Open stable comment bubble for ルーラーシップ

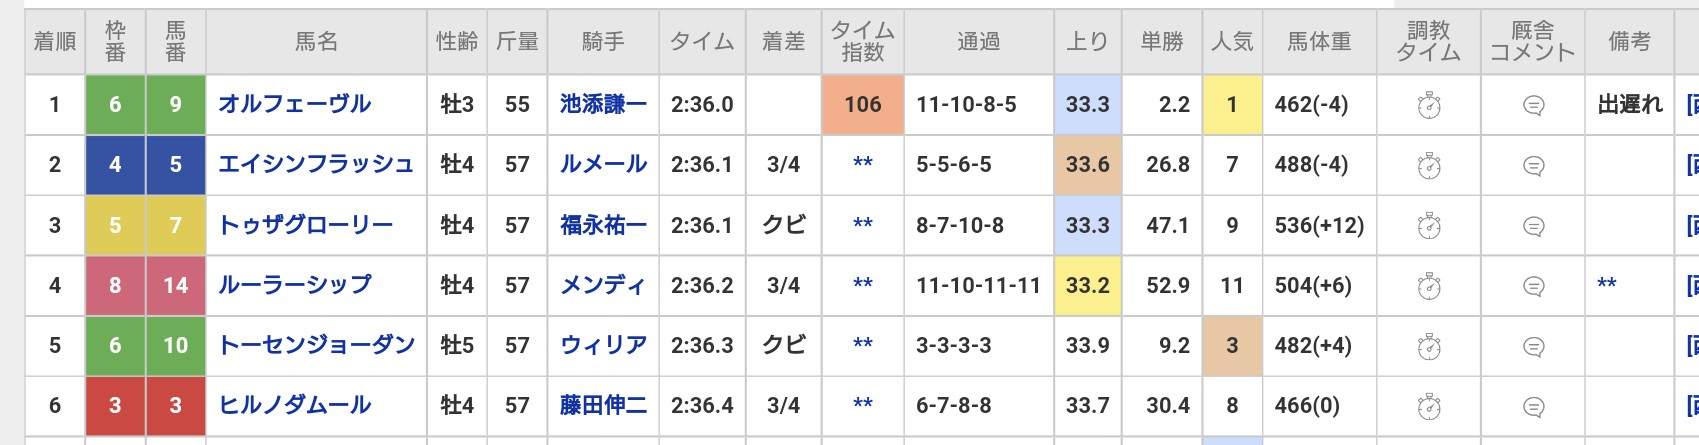click(1533, 286)
